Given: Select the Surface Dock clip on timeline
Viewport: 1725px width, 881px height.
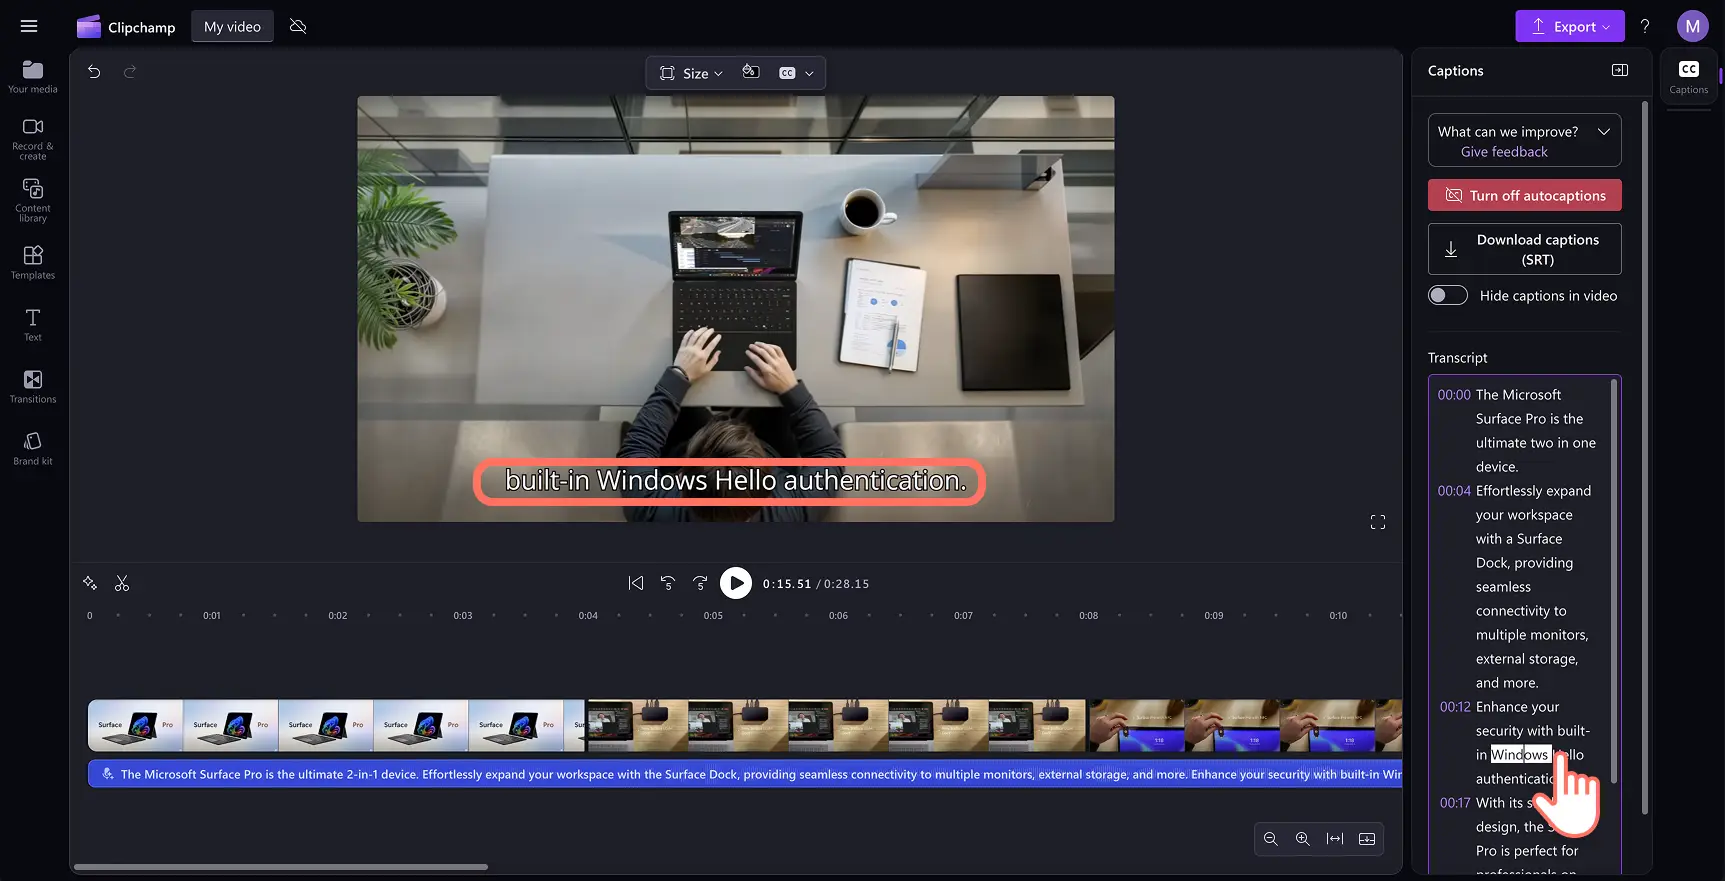Looking at the screenshot, I should click(837, 725).
